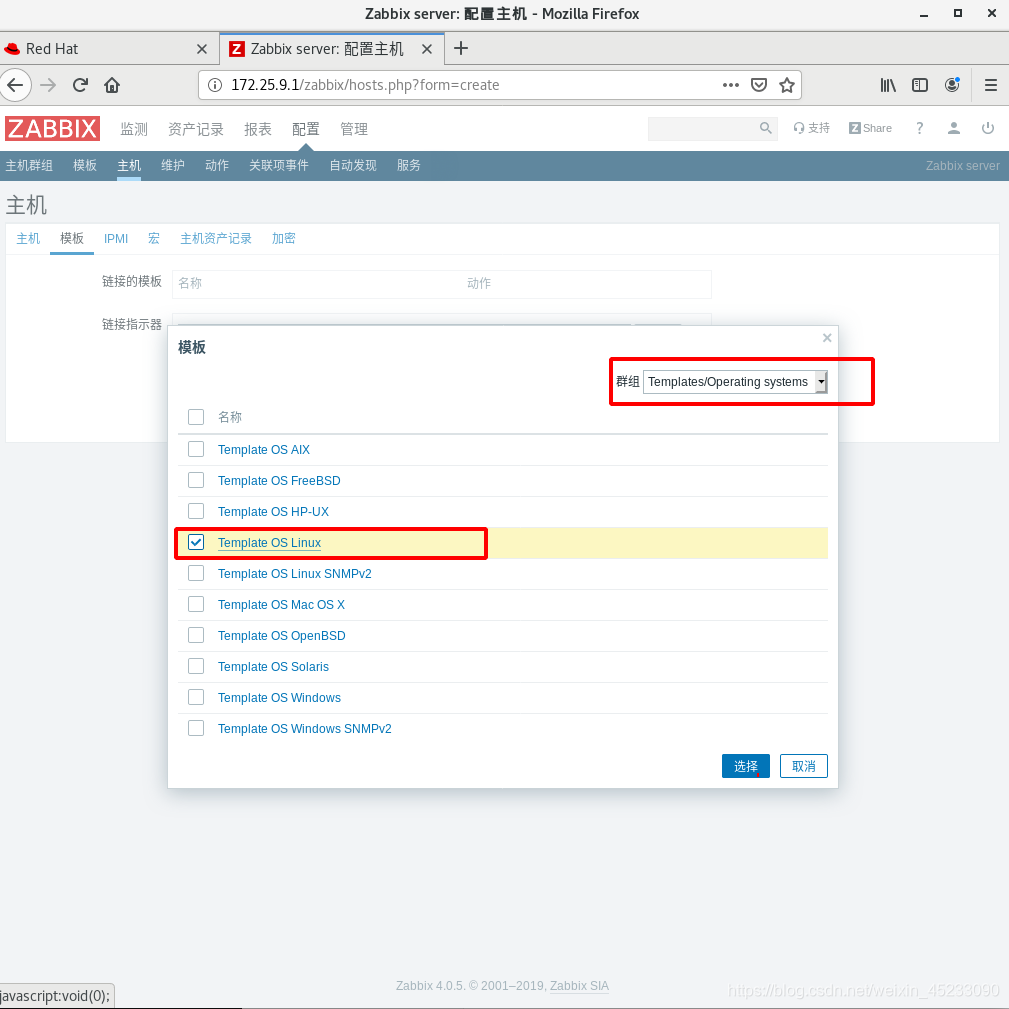Screen dimensions: 1009x1009
Task: Click the Firefox back arrow button
Action: pyautogui.click(x=15, y=85)
